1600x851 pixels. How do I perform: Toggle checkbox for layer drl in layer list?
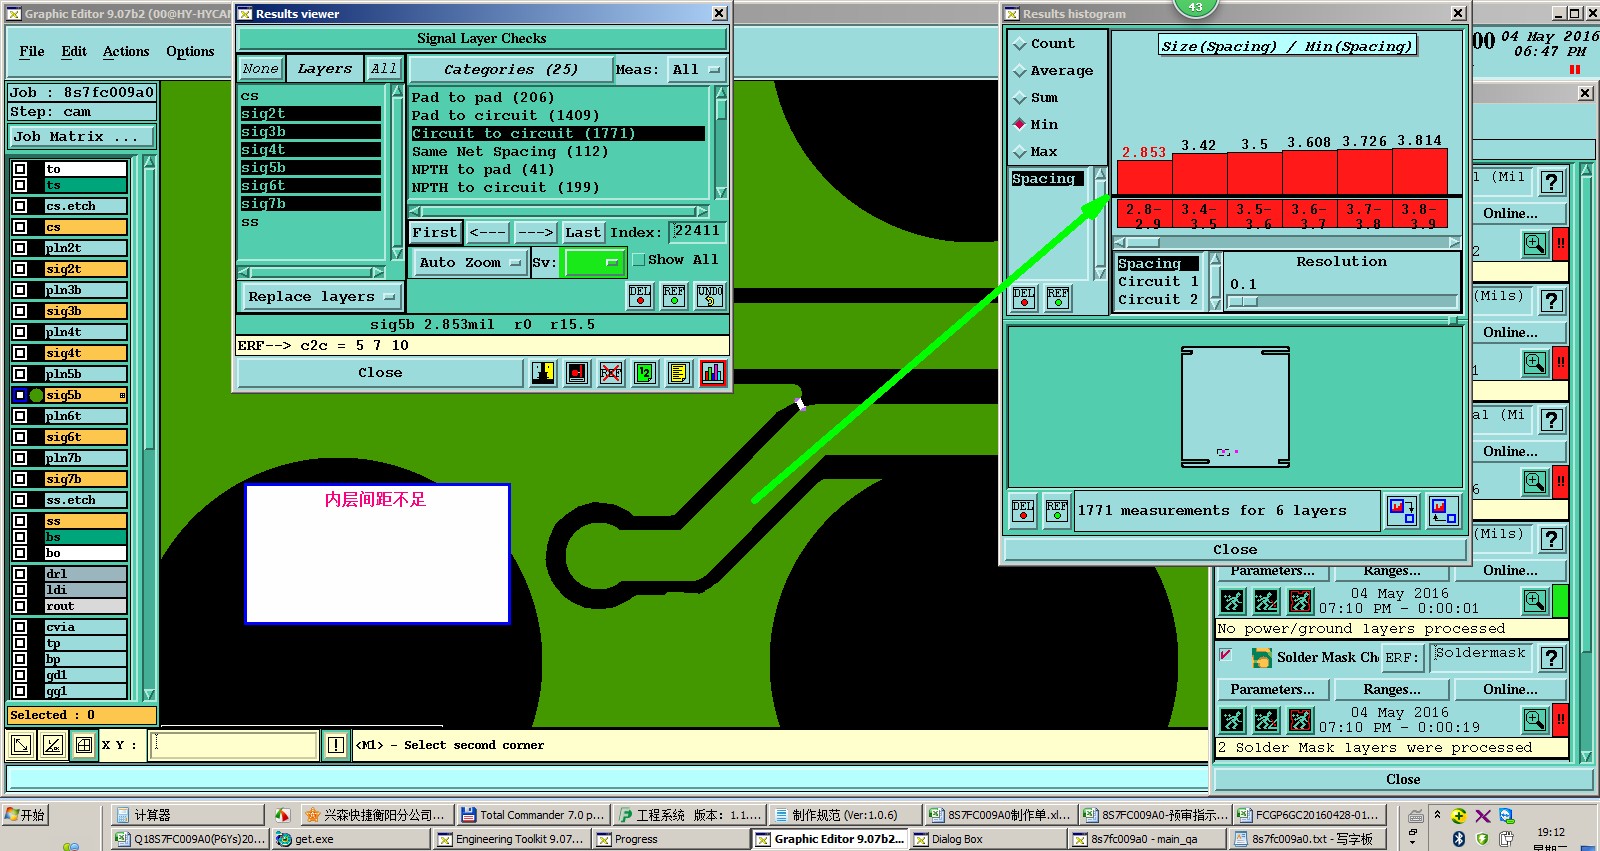20,574
